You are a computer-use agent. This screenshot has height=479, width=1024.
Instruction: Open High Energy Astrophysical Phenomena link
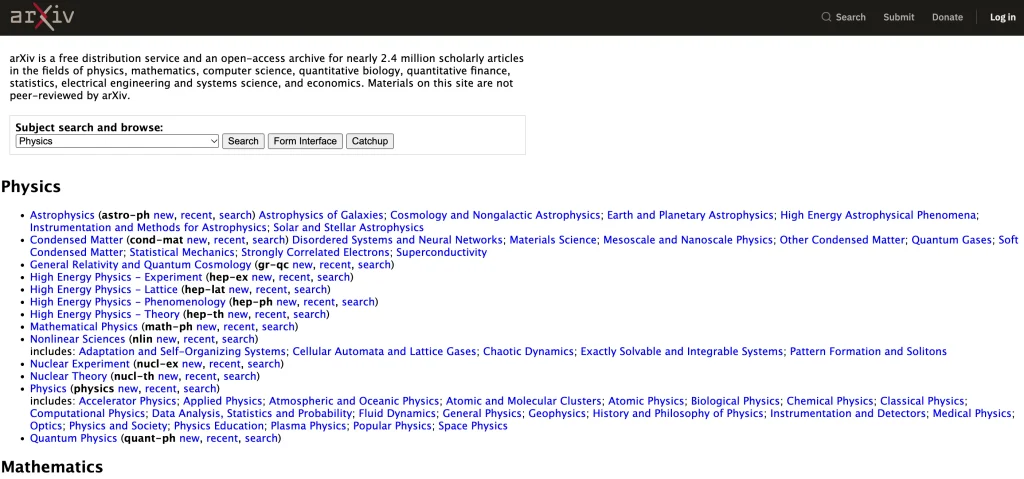[878, 215]
